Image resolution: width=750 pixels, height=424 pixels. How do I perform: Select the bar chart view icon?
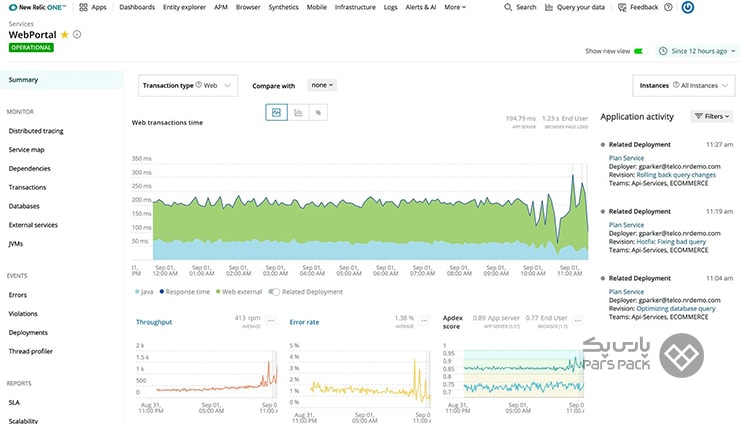coord(298,112)
